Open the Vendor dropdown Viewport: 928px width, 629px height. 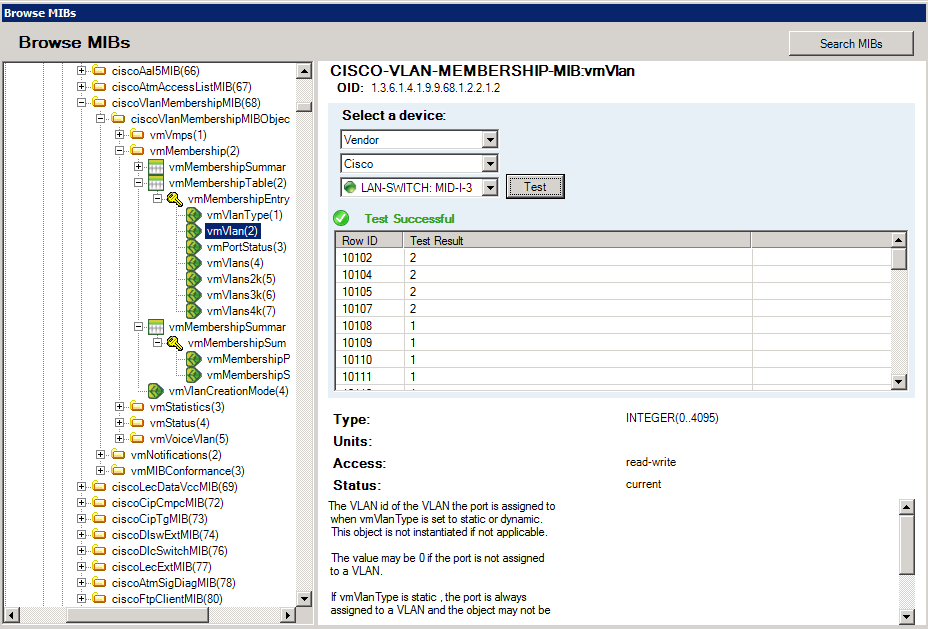click(489, 140)
